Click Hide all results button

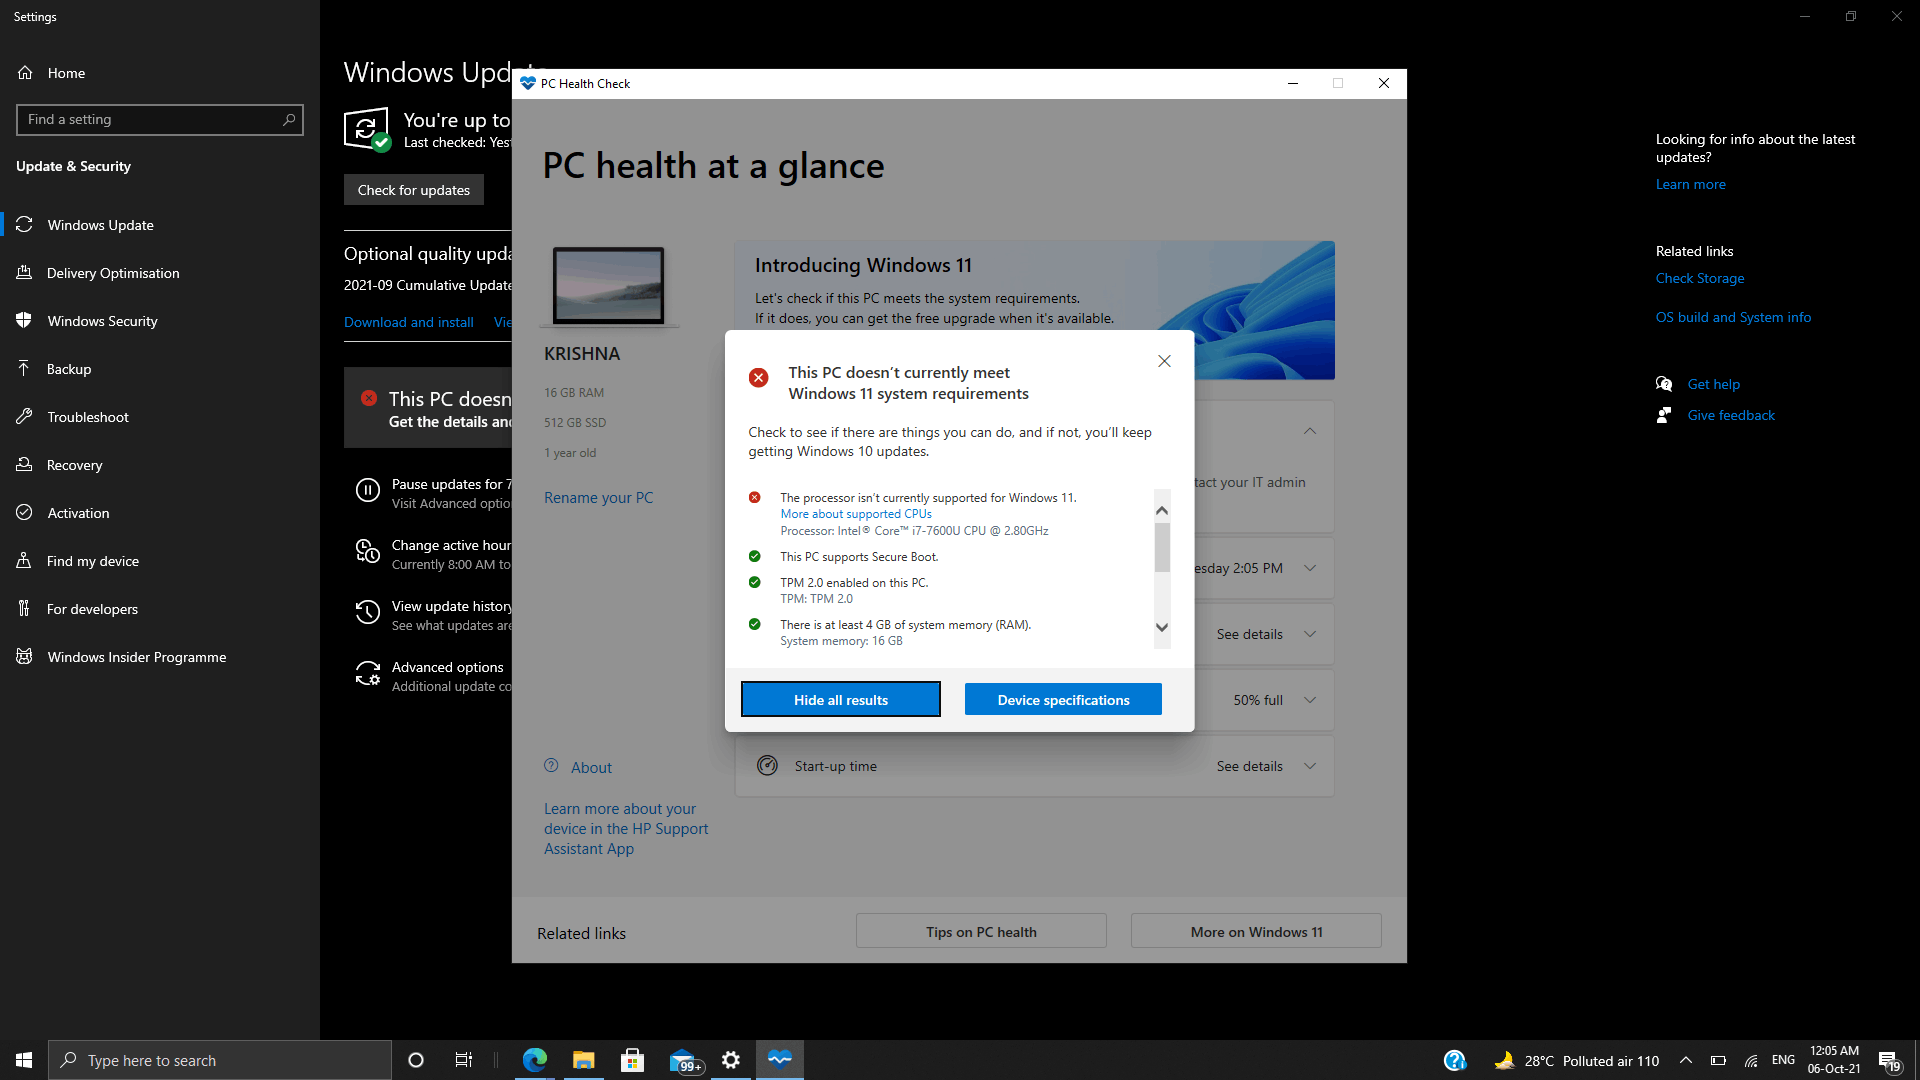click(x=840, y=700)
